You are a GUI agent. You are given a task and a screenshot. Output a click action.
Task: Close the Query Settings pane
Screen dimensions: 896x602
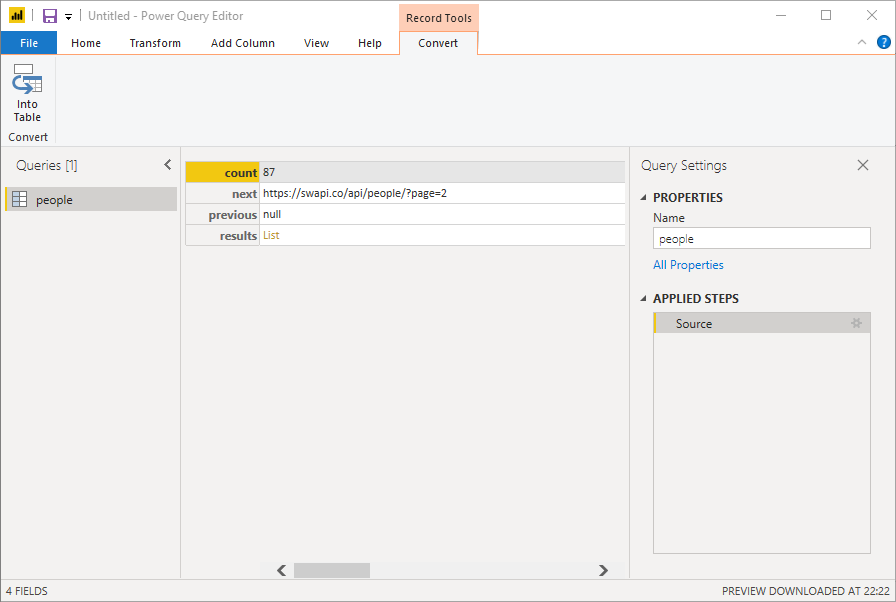coord(863,165)
